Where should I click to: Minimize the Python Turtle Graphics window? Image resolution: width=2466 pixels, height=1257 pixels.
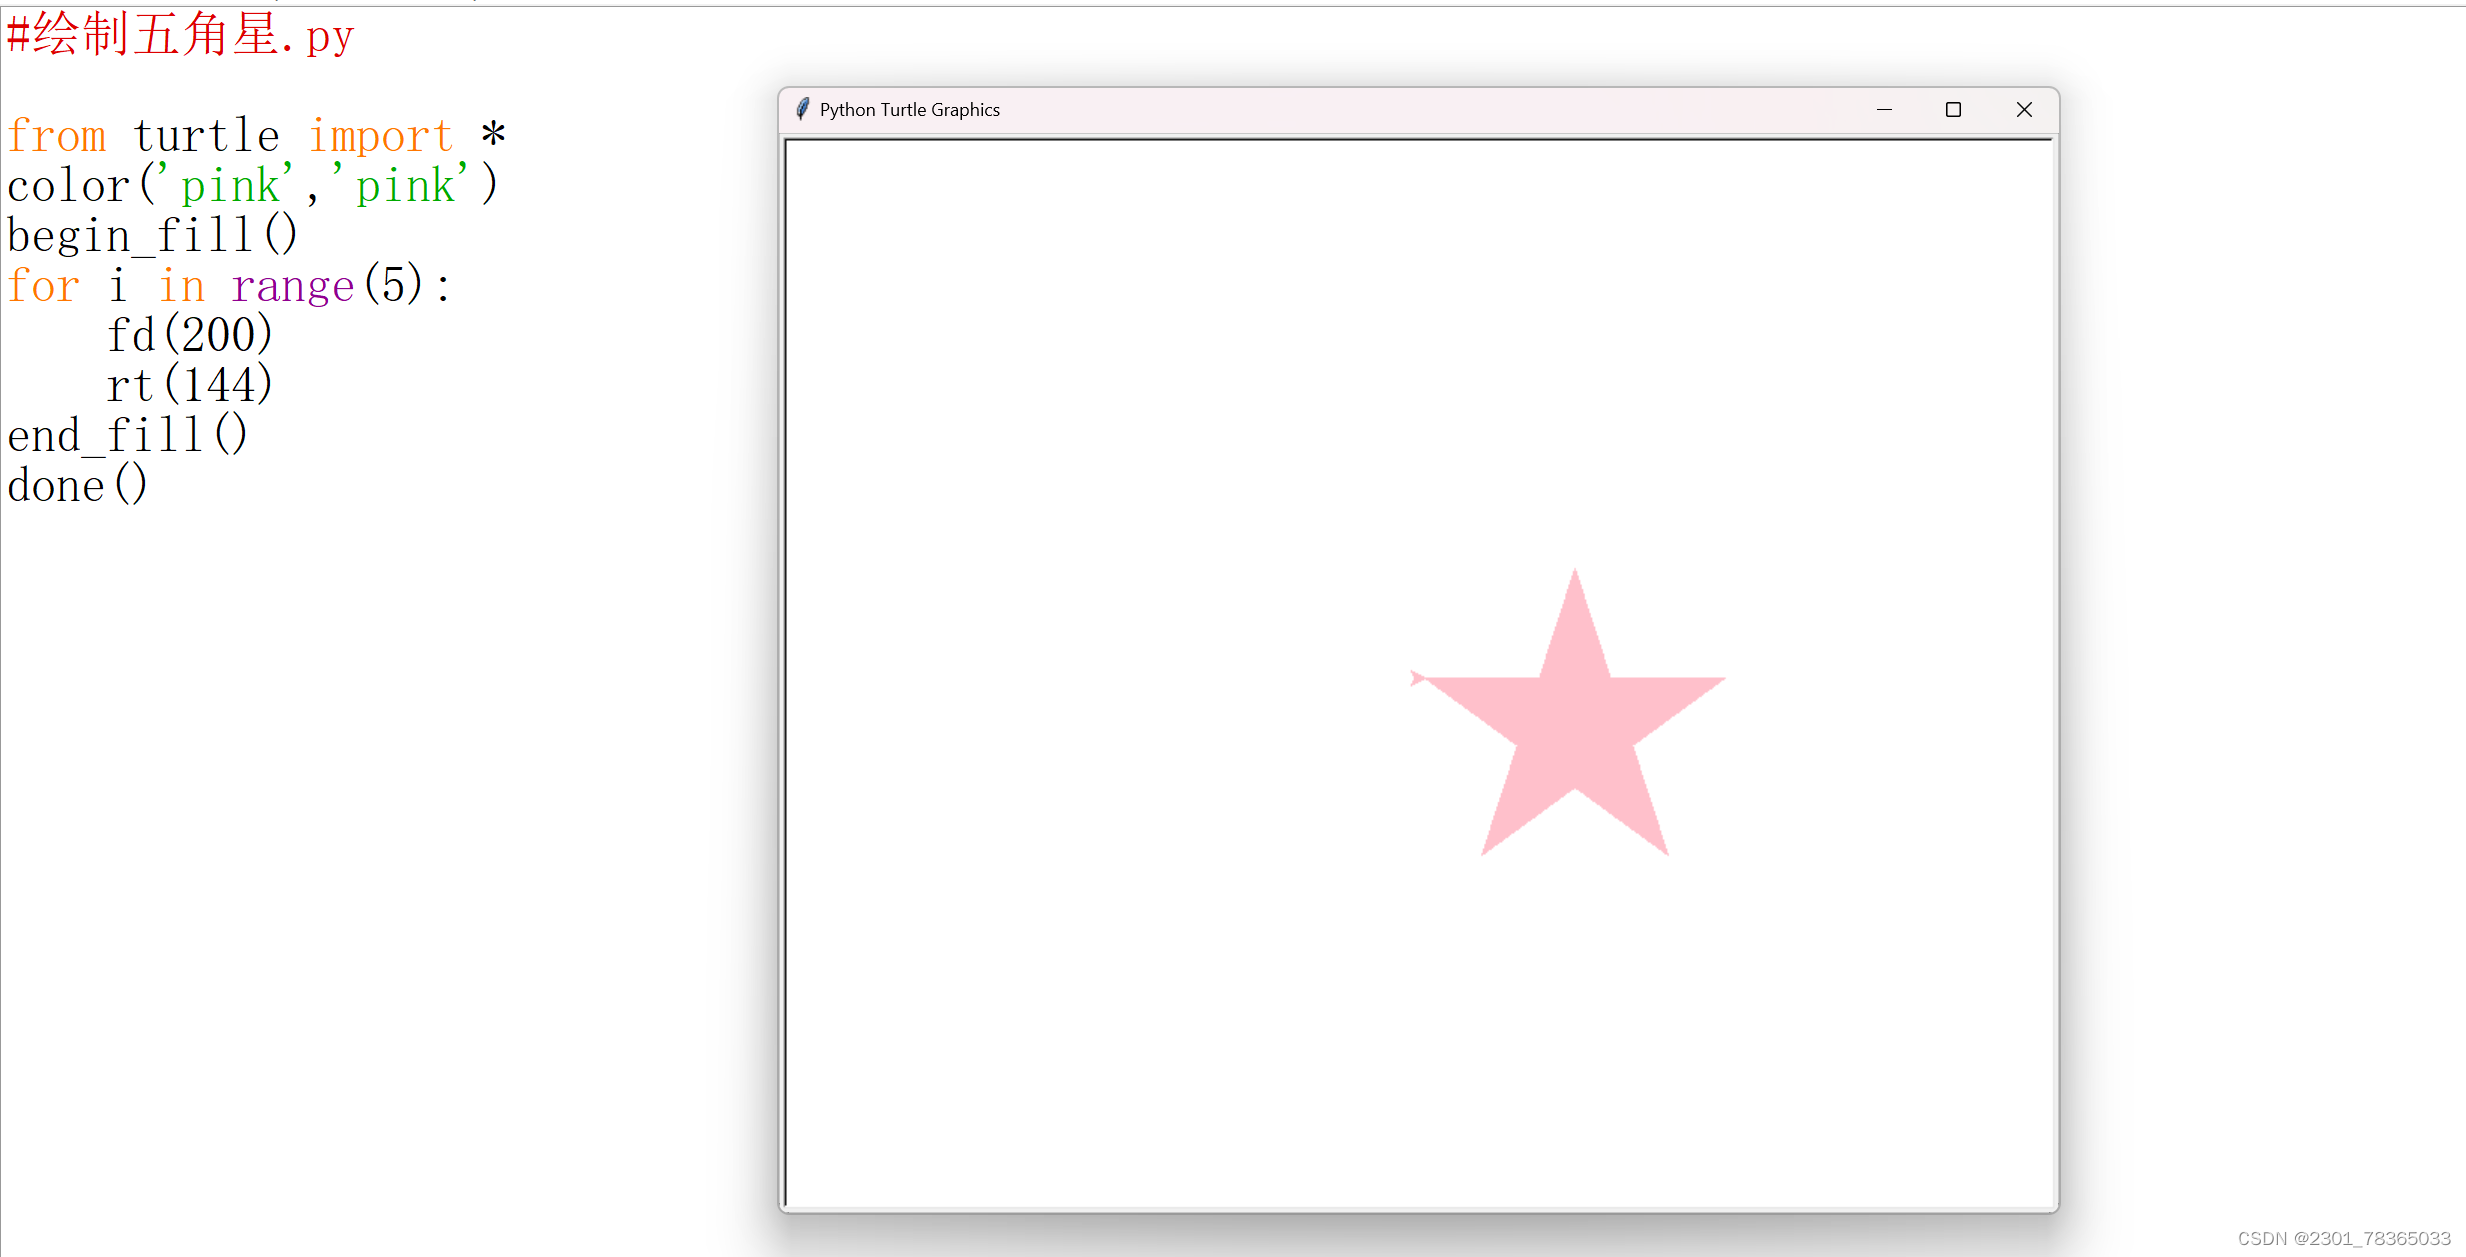point(1884,109)
